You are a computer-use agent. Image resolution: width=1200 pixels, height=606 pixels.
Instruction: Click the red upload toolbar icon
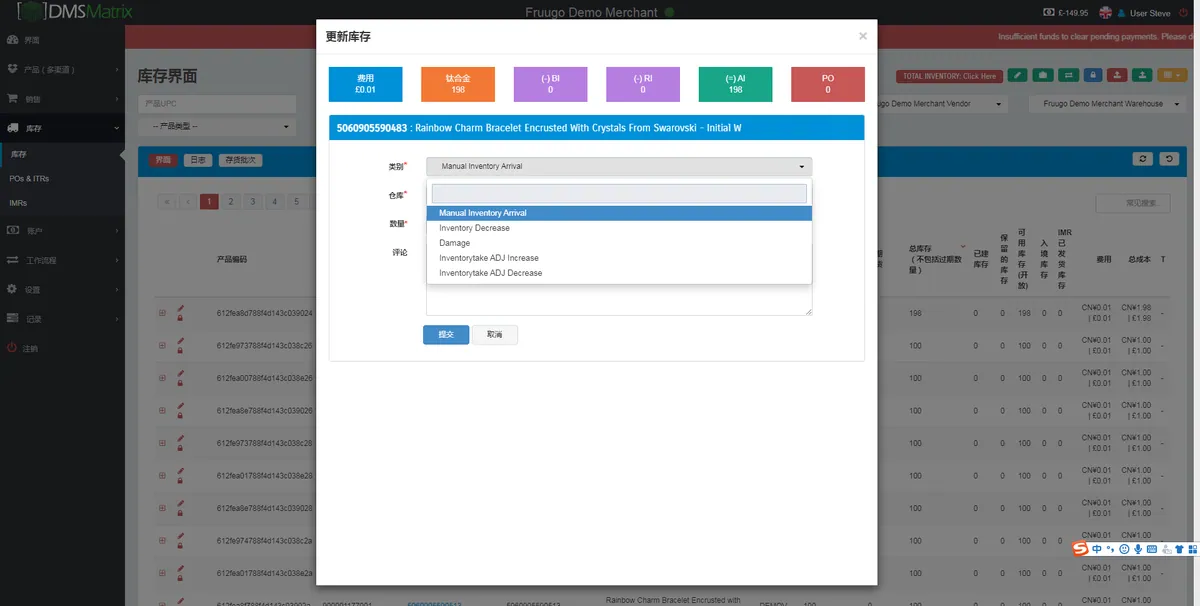[1118, 75]
